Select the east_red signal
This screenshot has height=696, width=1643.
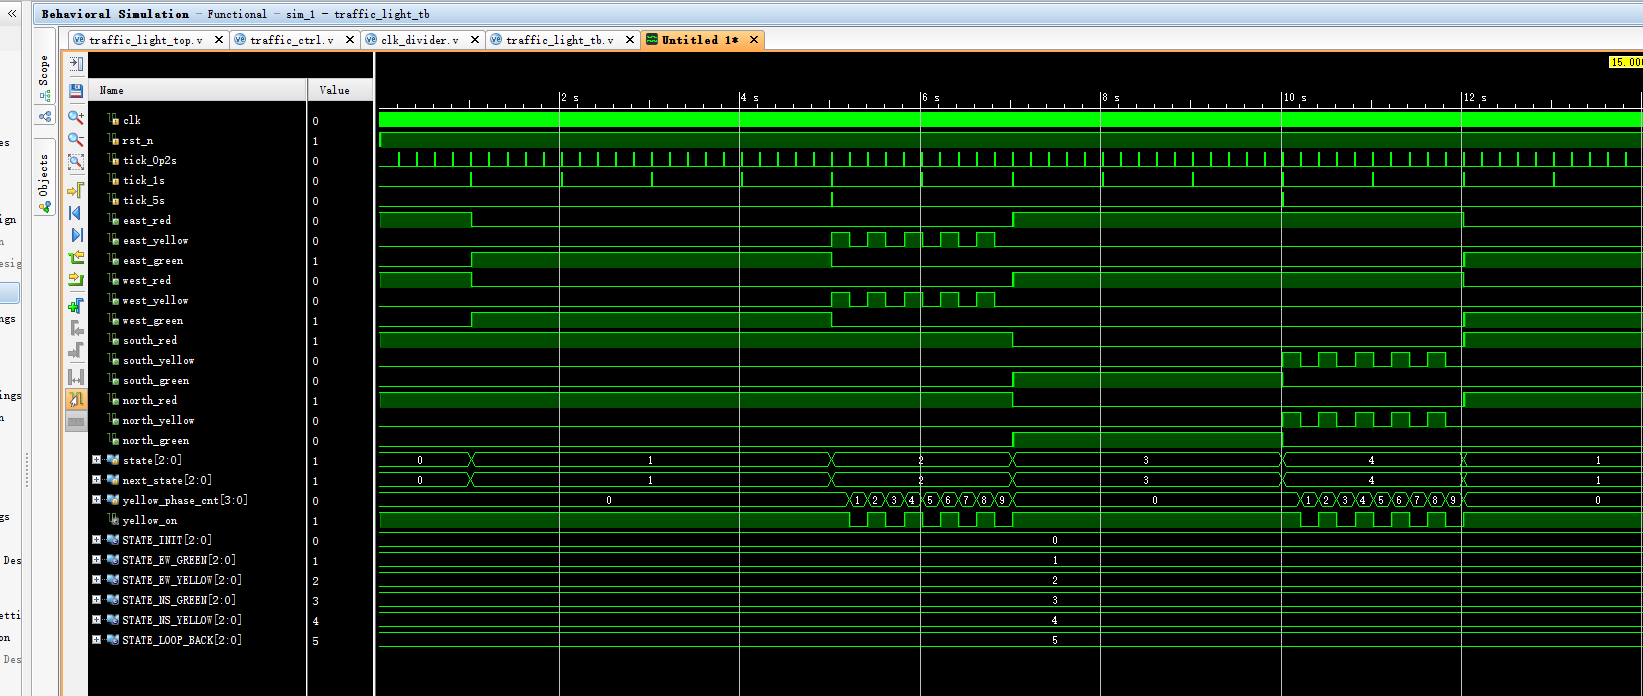pos(146,220)
